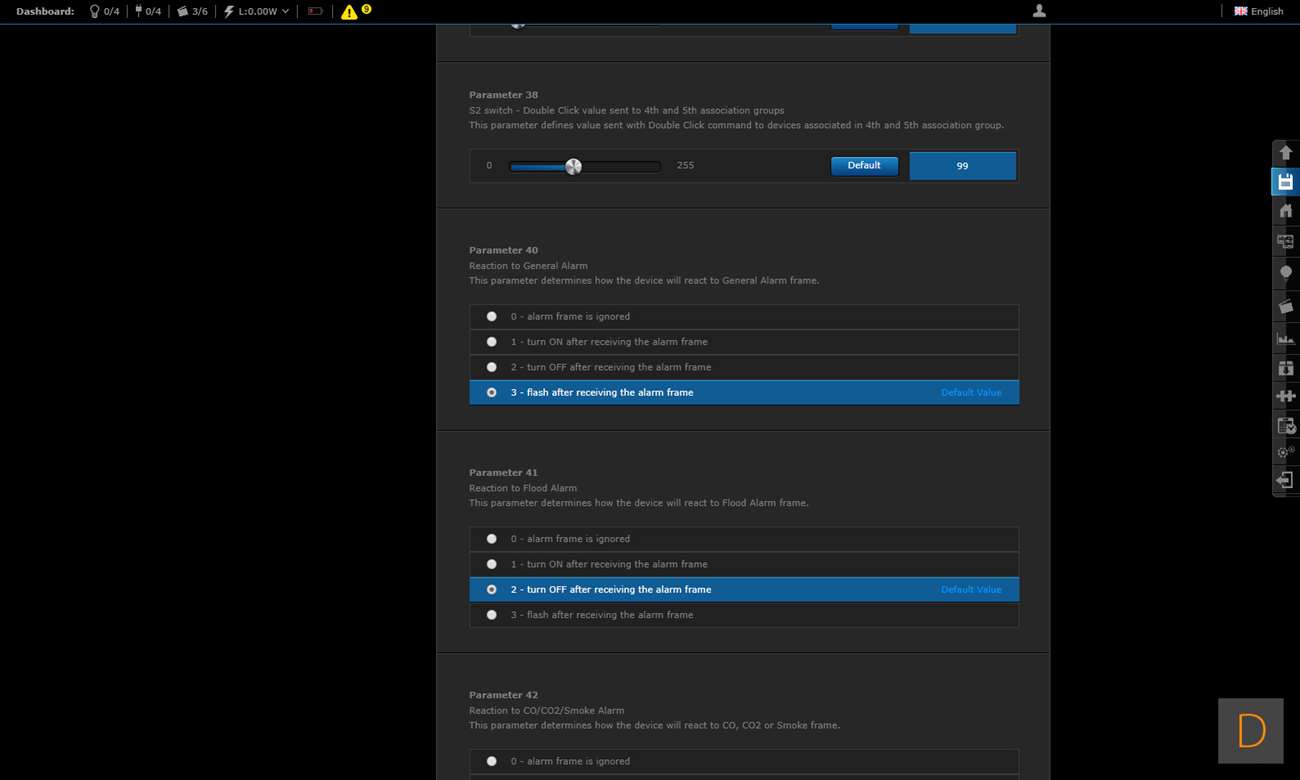Screen dimensions: 1300x780
Task: Open the Plugins puzzle-piece icon
Action: pyautogui.click(x=1286, y=396)
